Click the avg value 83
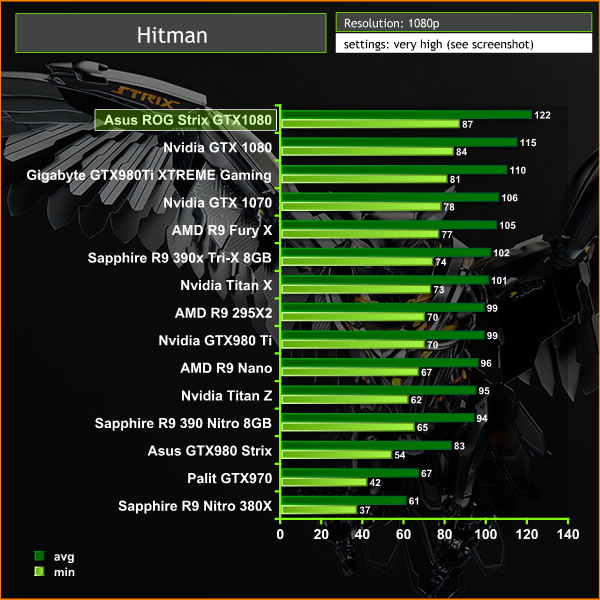600x600 pixels. 459,446
